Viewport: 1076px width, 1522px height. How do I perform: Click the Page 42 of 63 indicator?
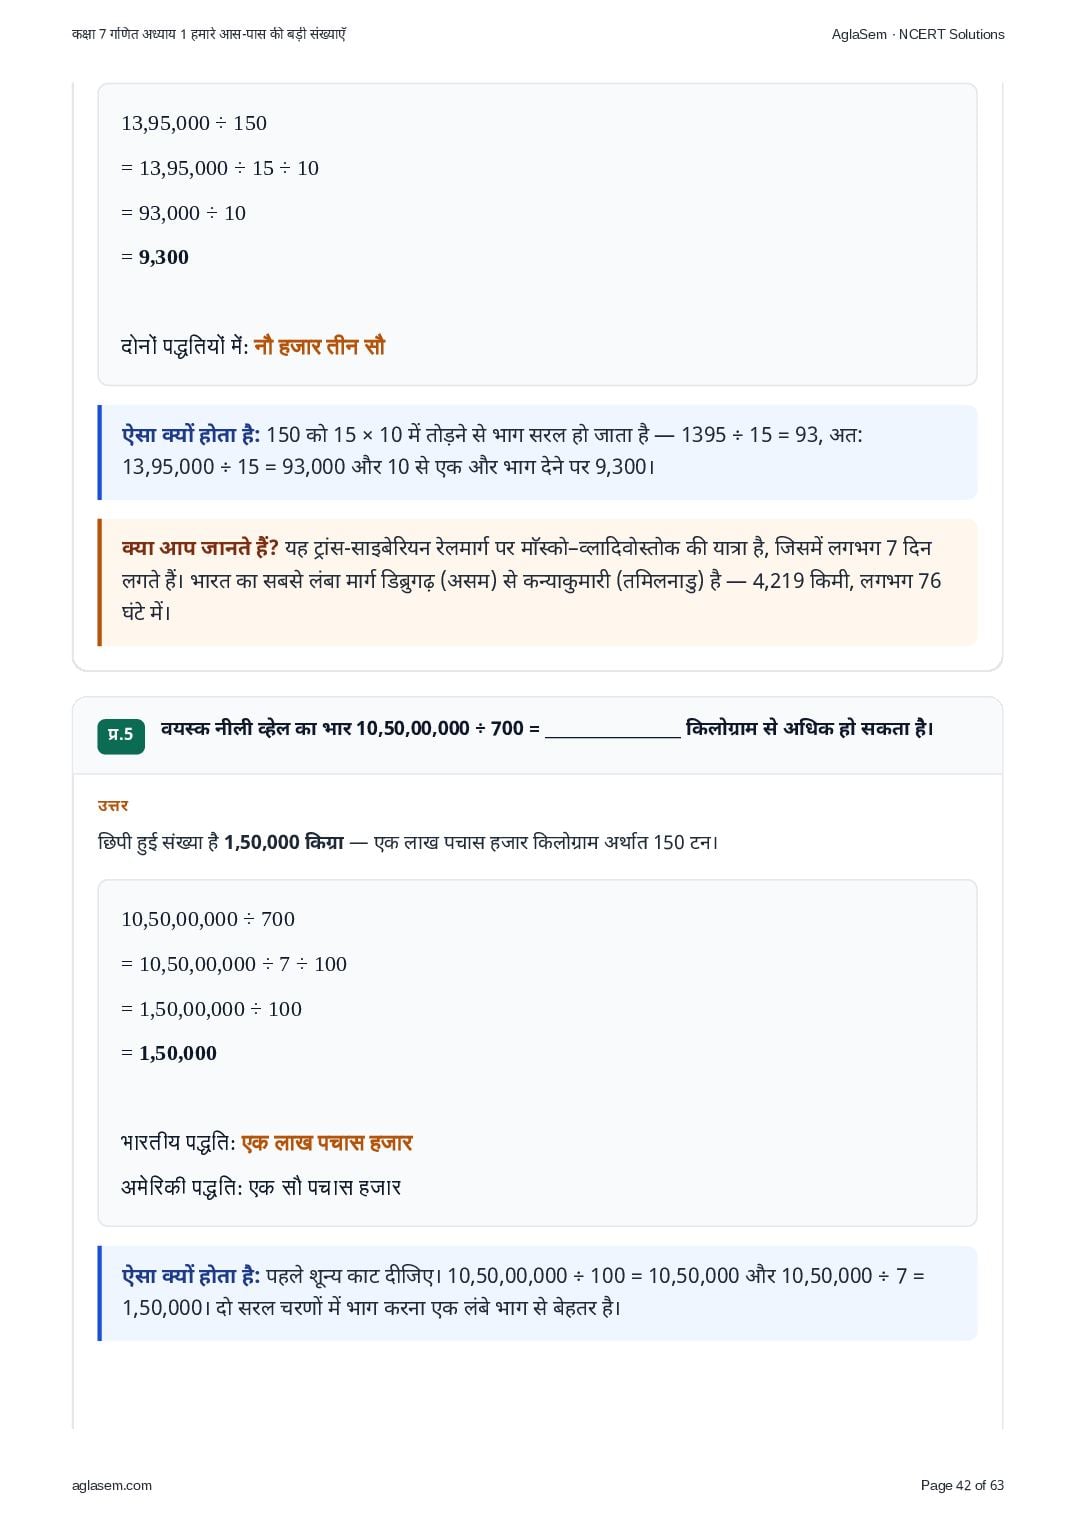pyautogui.click(x=962, y=1485)
